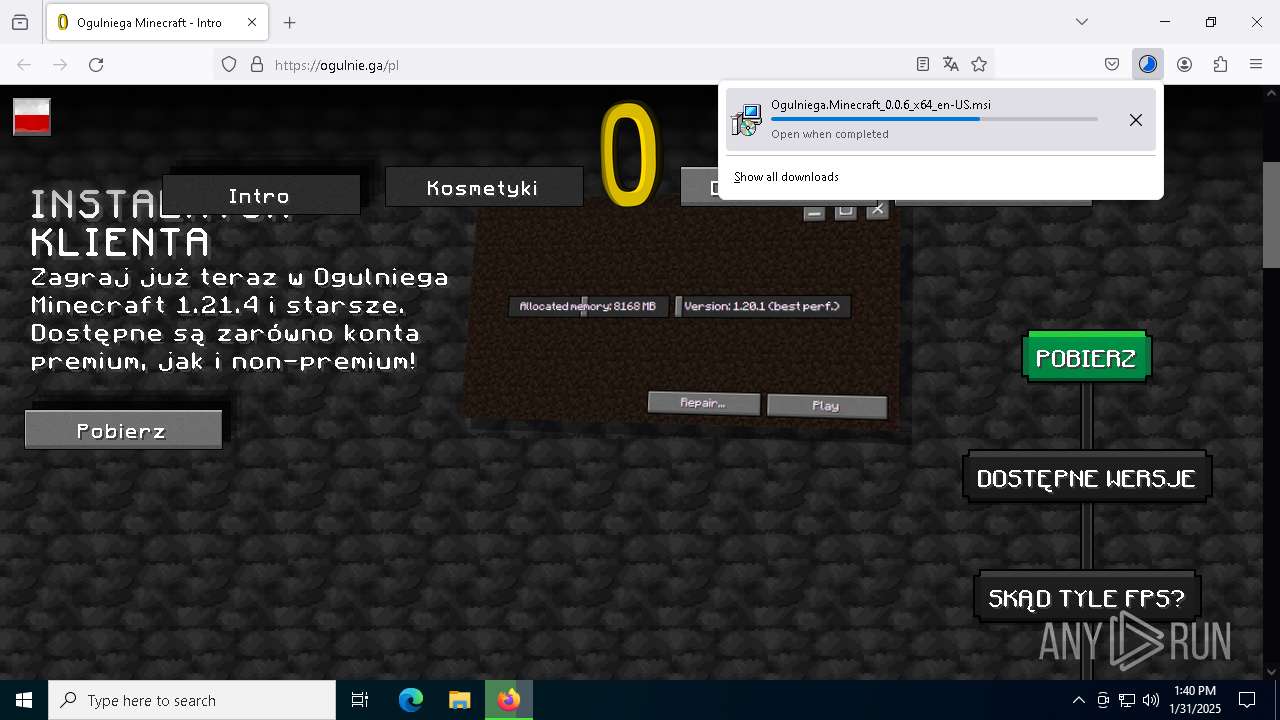Image resolution: width=1280 pixels, height=720 pixels.
Task: Open the clock and date flyout
Action: click(1195, 700)
